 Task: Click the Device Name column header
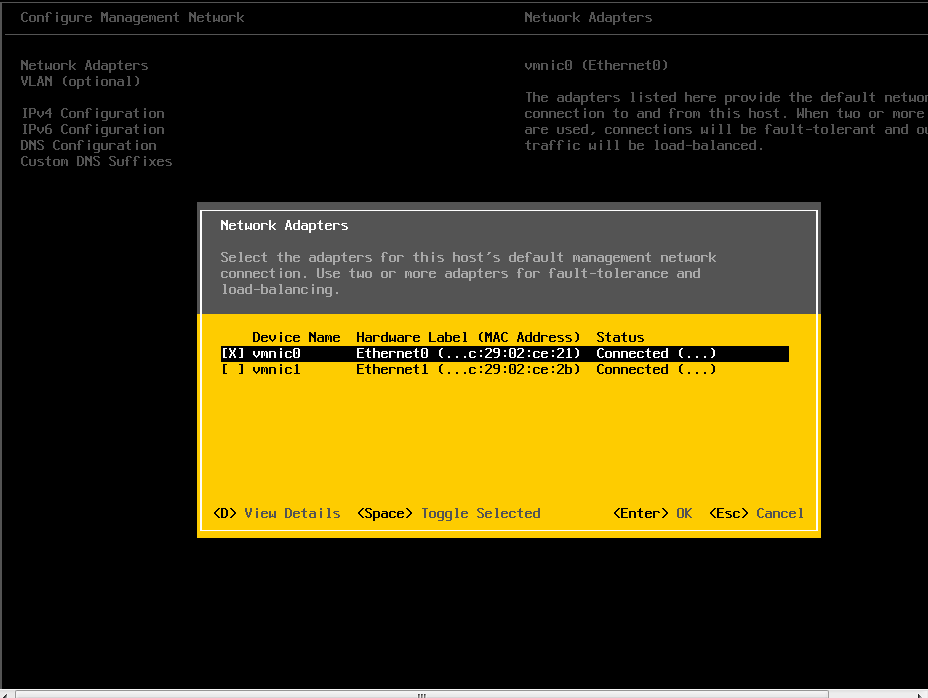tap(296, 337)
